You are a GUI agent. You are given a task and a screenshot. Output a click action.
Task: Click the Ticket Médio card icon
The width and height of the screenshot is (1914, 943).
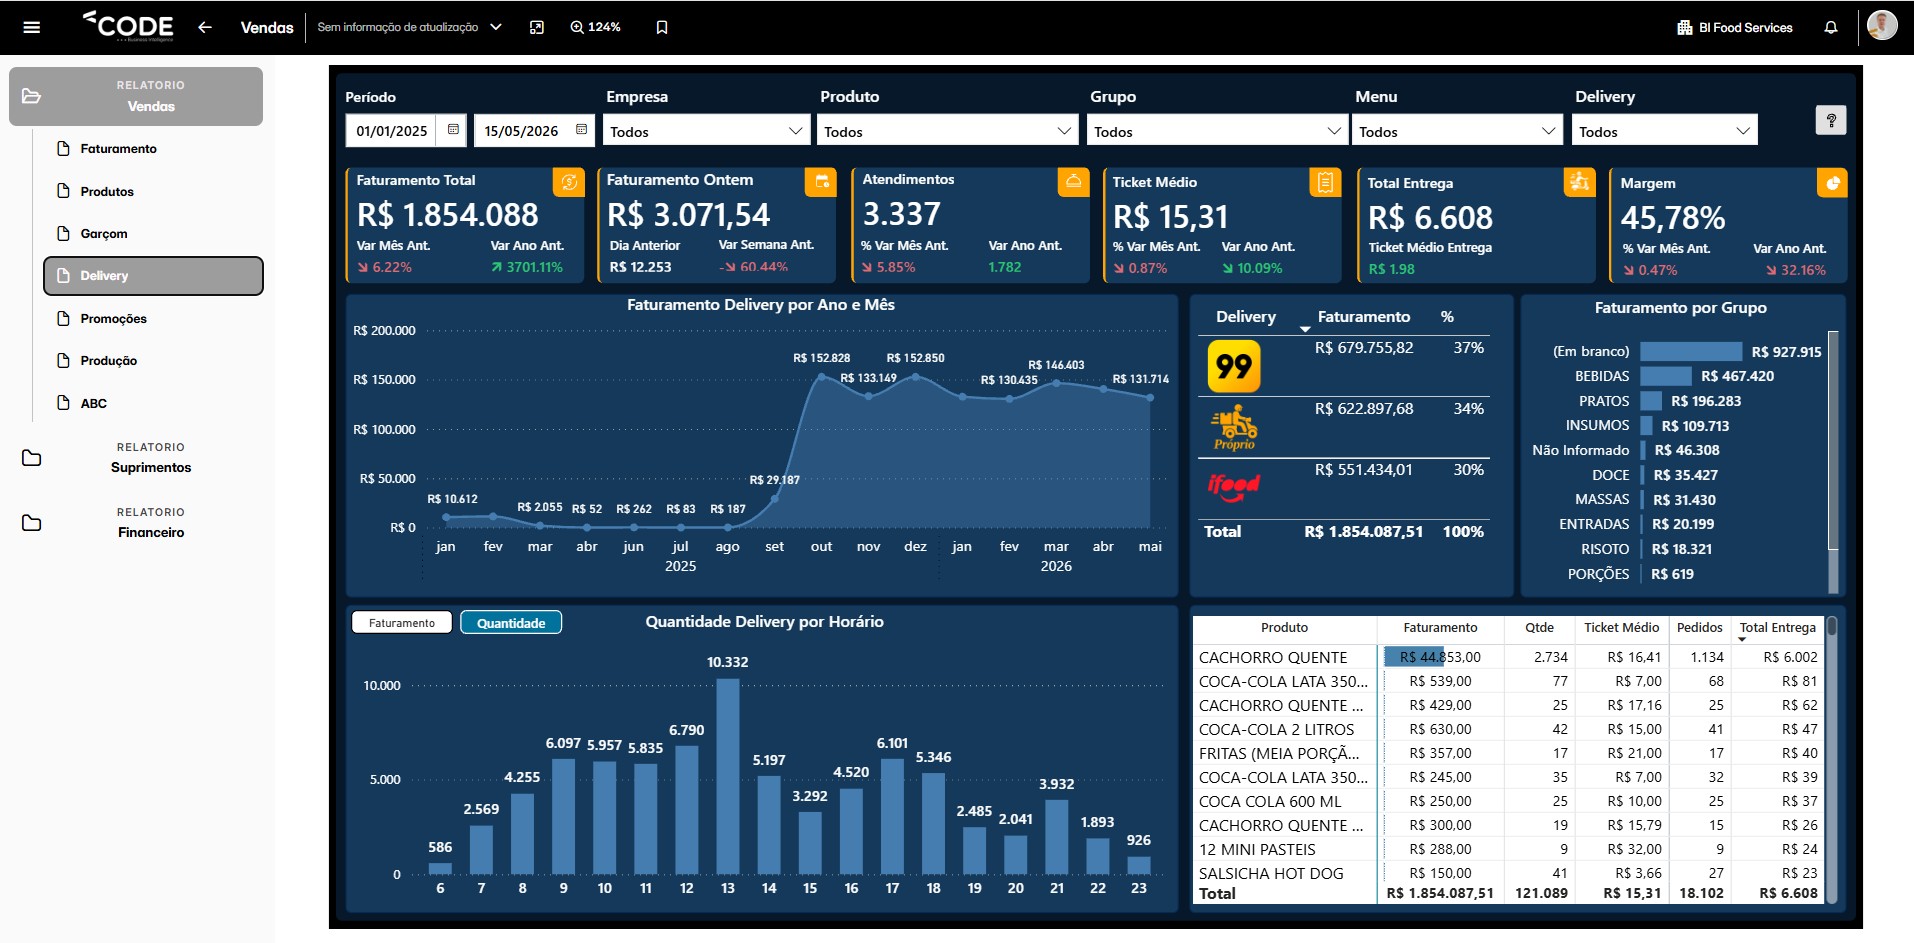click(1325, 182)
